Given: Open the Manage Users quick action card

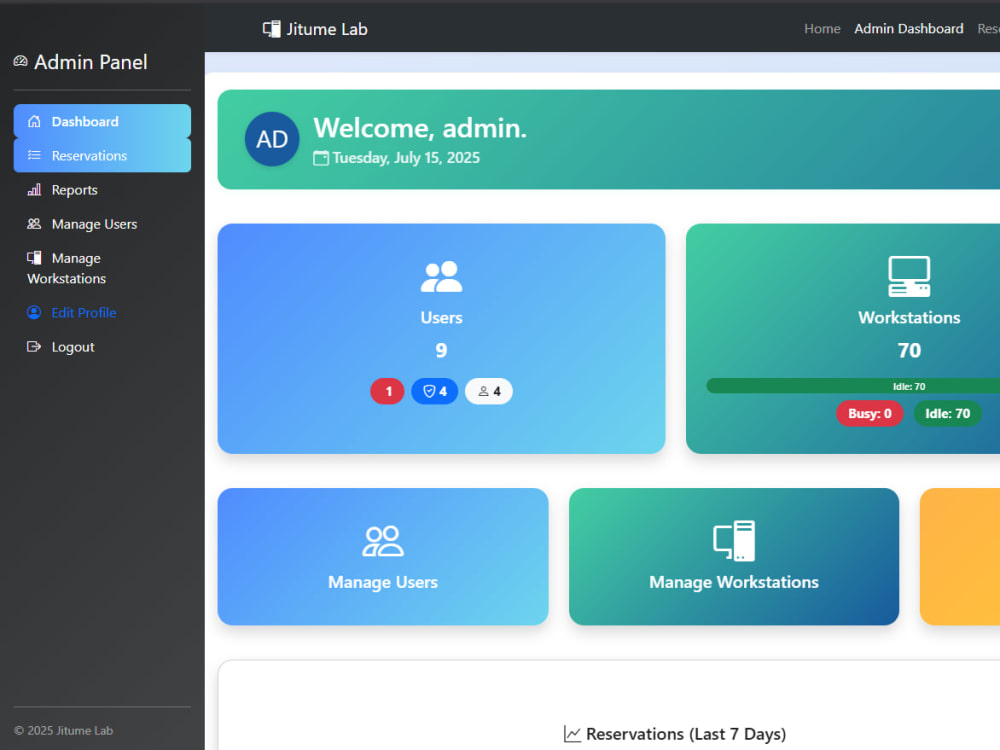Looking at the screenshot, I should pyautogui.click(x=383, y=557).
